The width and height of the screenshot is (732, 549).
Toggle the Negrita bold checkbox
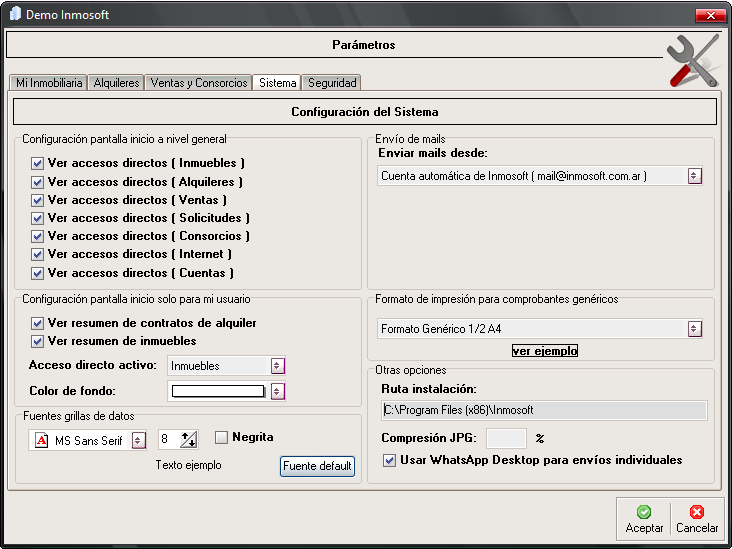[222, 437]
